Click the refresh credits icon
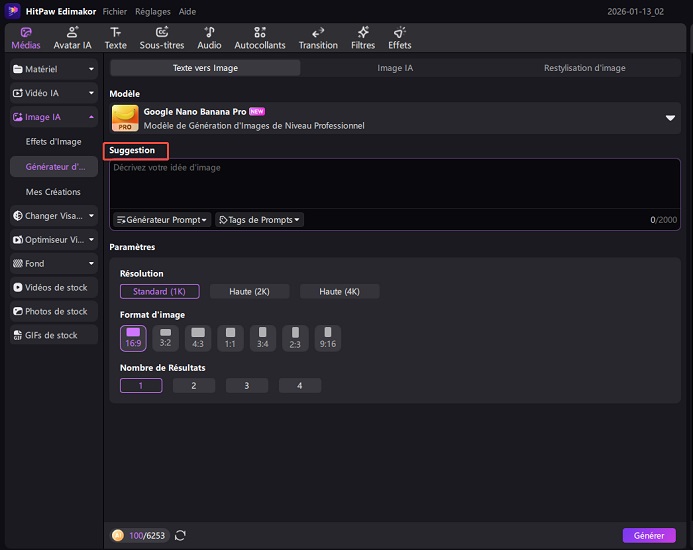Image resolution: width=693 pixels, height=550 pixels. 180,536
